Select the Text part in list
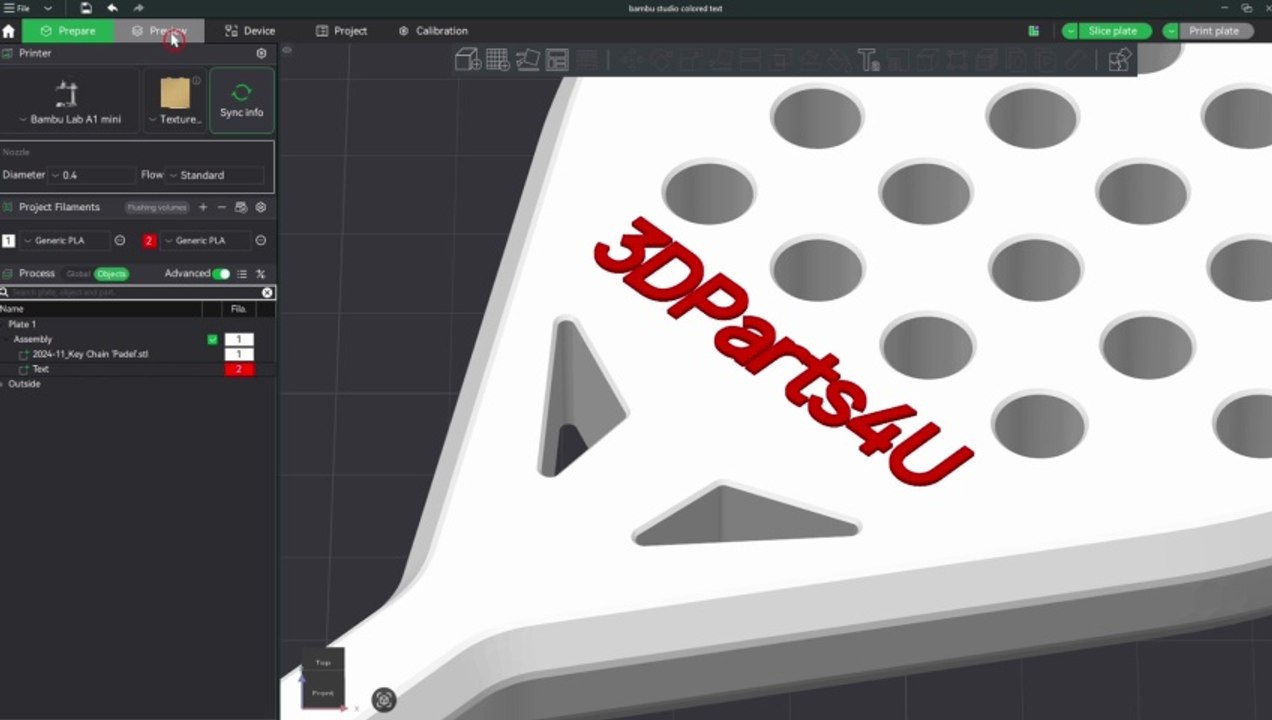 pos(40,369)
